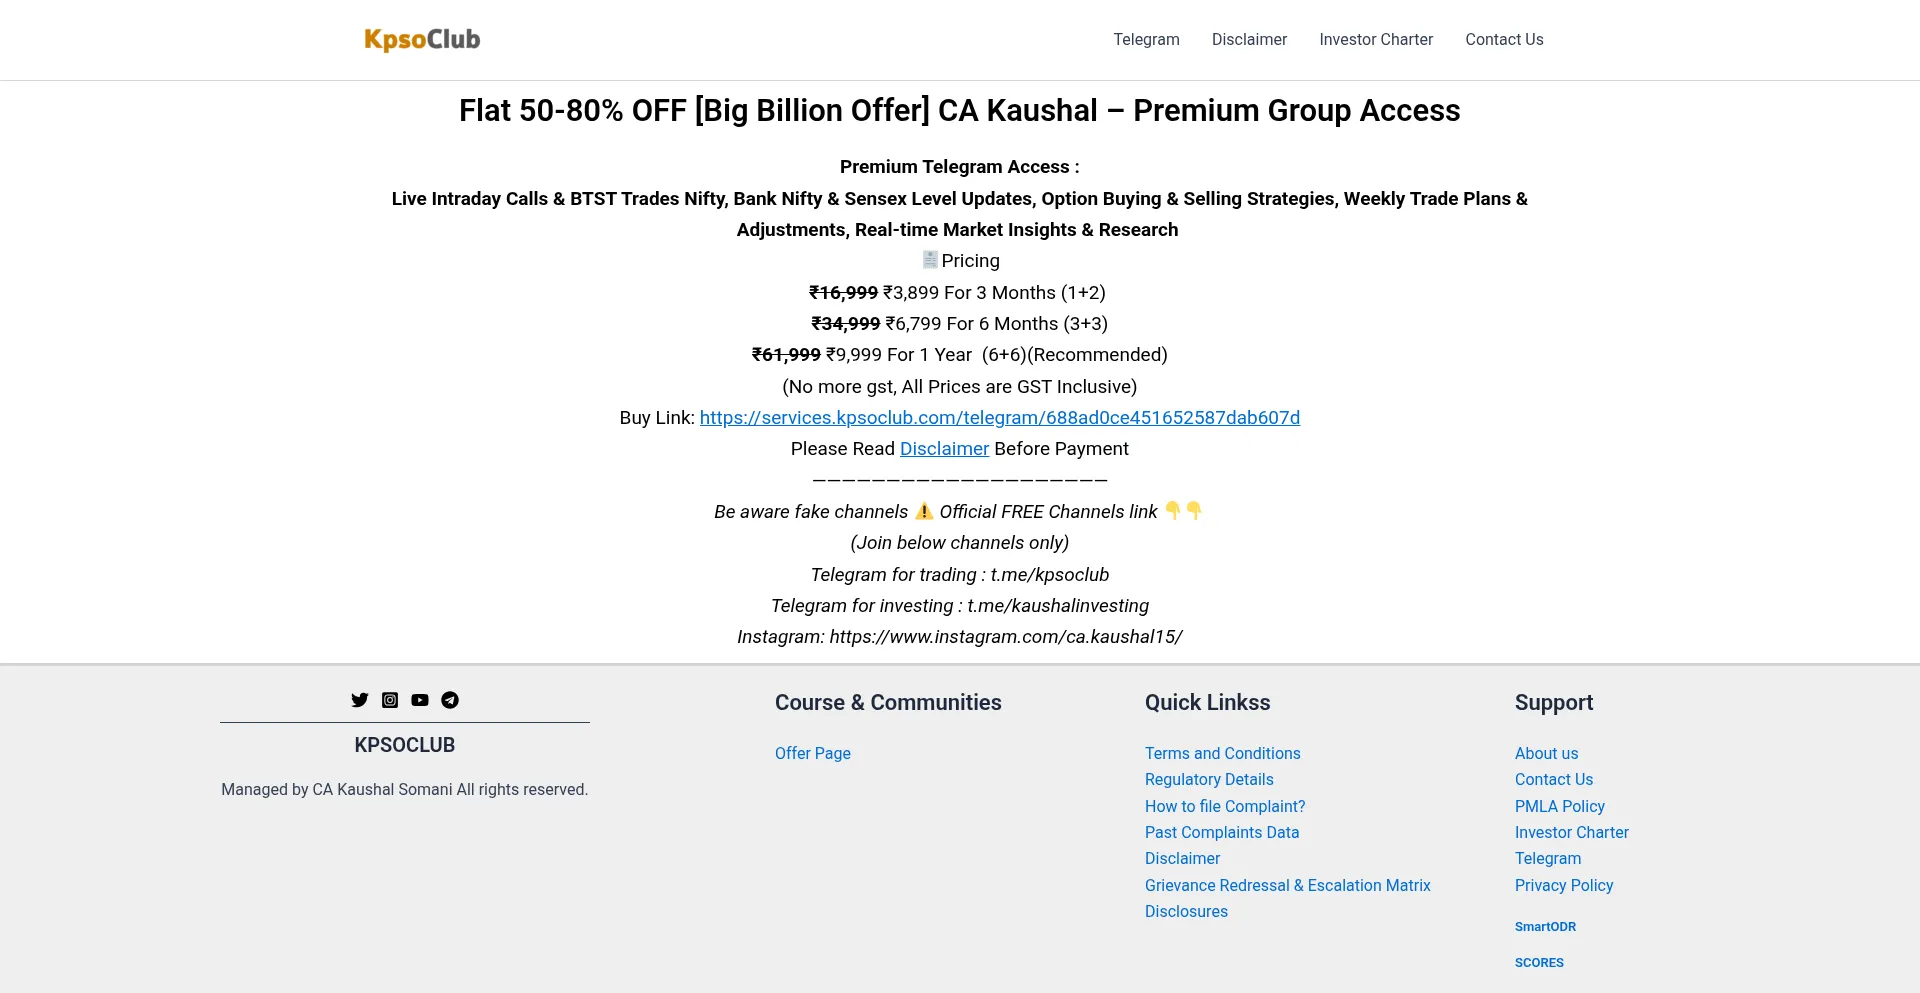The height and width of the screenshot is (993, 1920).
Task: Click the KpsoClub logo
Action: (422, 40)
